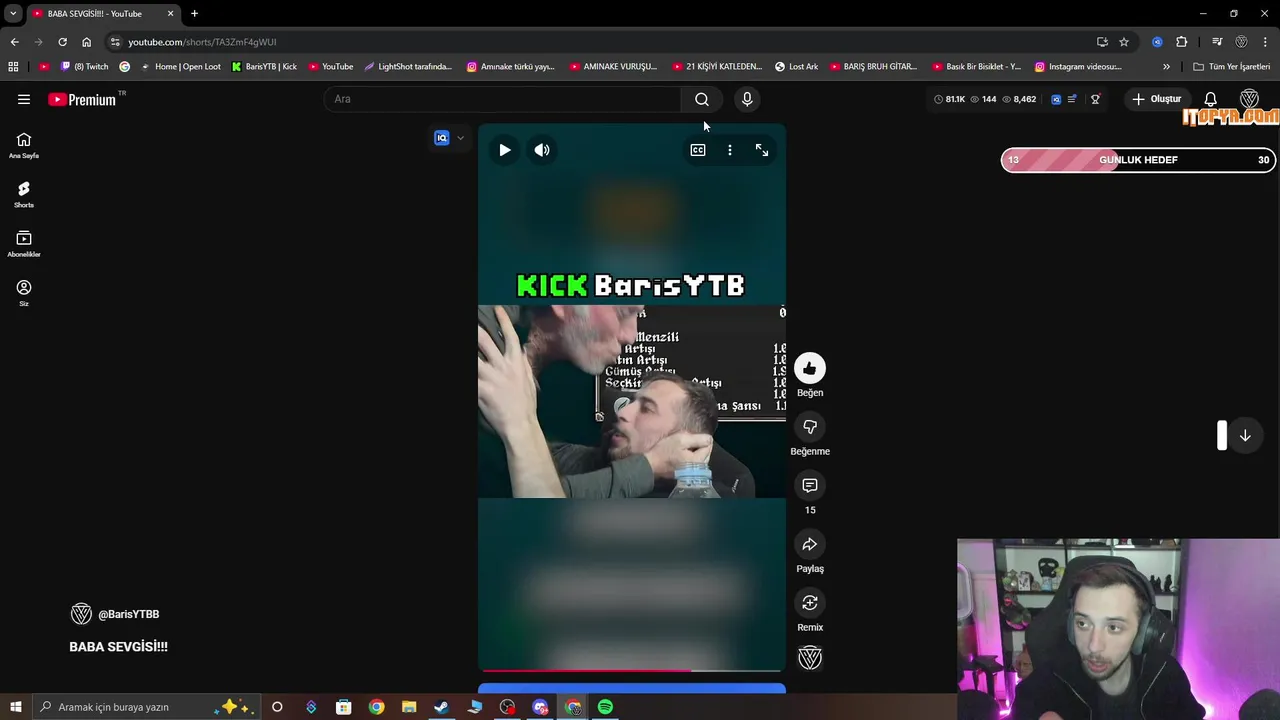1280x720 pixels.
Task: Open Chrome extensions puzzle icon
Action: [x=1182, y=42]
